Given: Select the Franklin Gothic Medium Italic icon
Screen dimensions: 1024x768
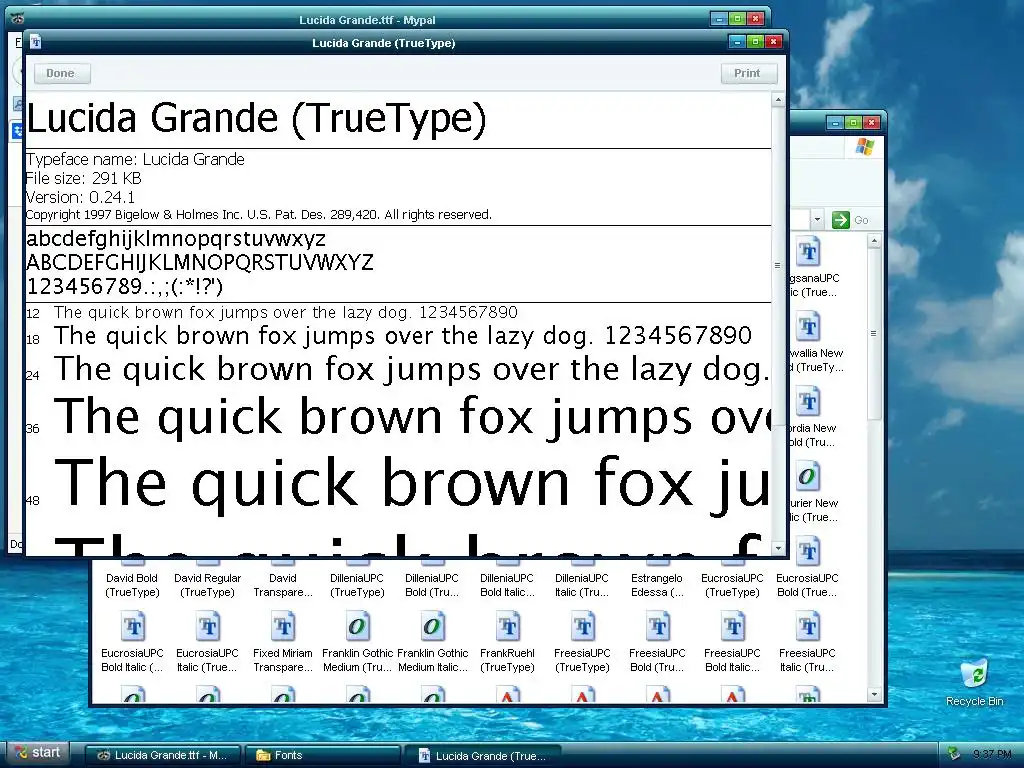Looking at the screenshot, I should coord(432,626).
